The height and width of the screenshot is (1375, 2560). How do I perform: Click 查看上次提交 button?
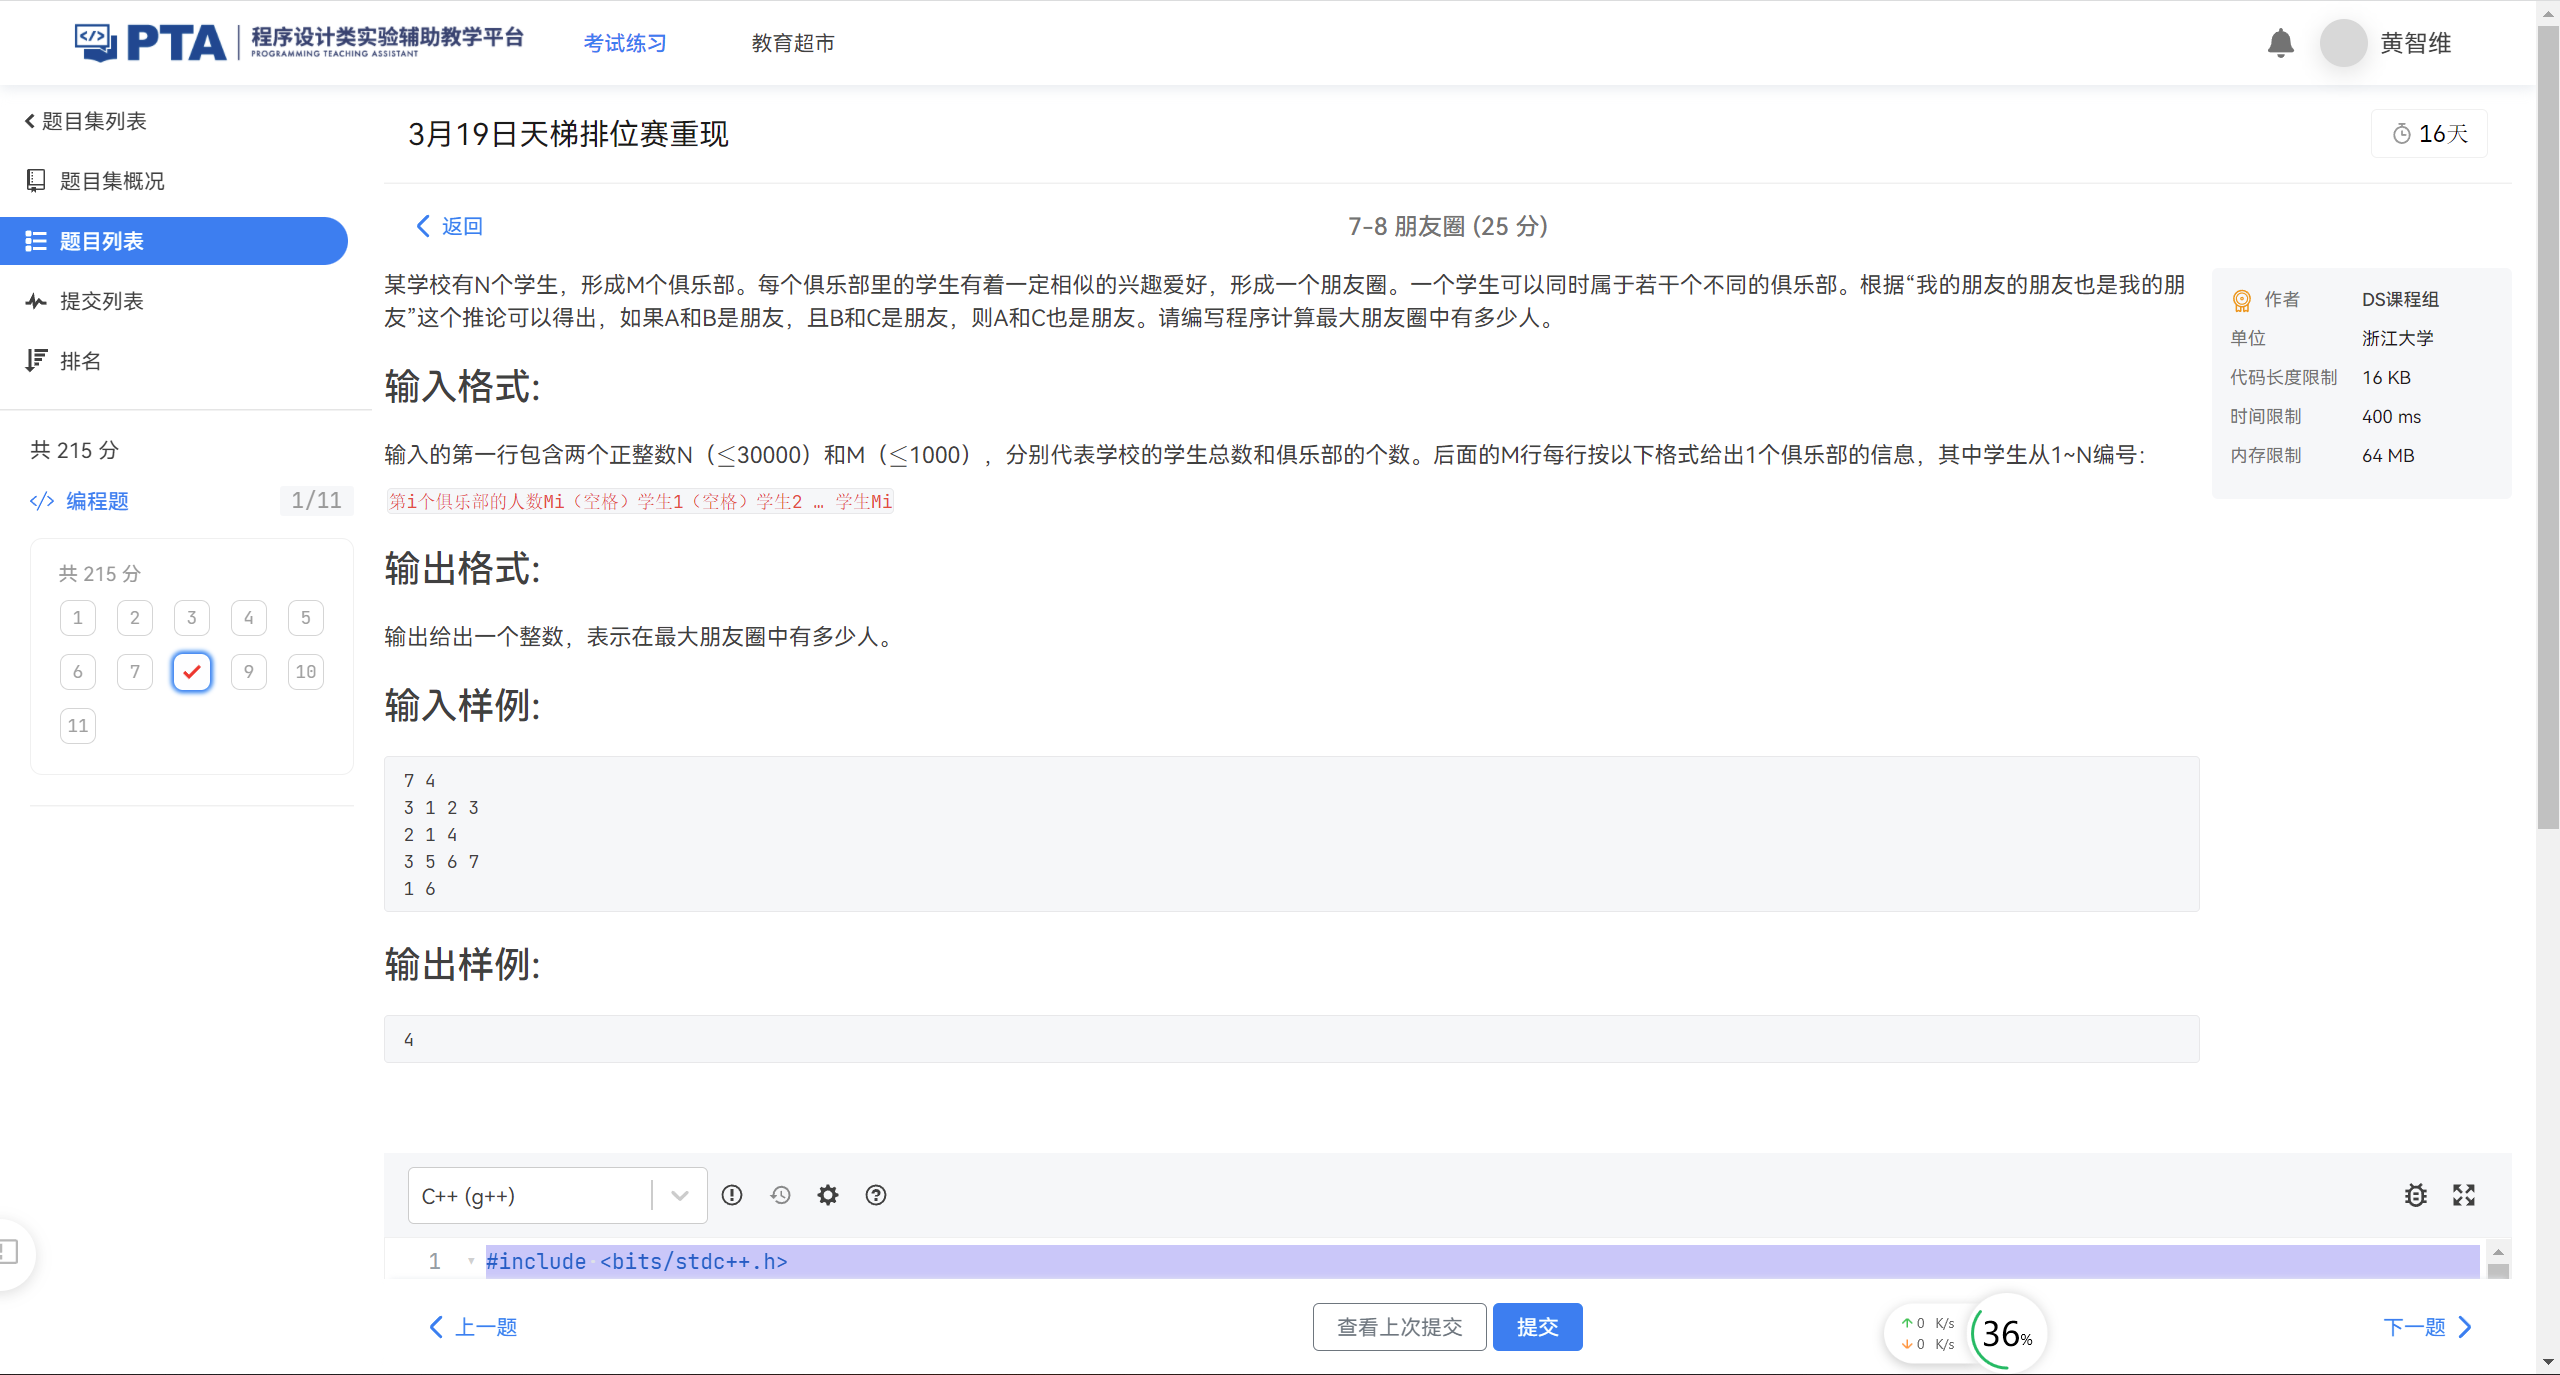pos(1399,1327)
